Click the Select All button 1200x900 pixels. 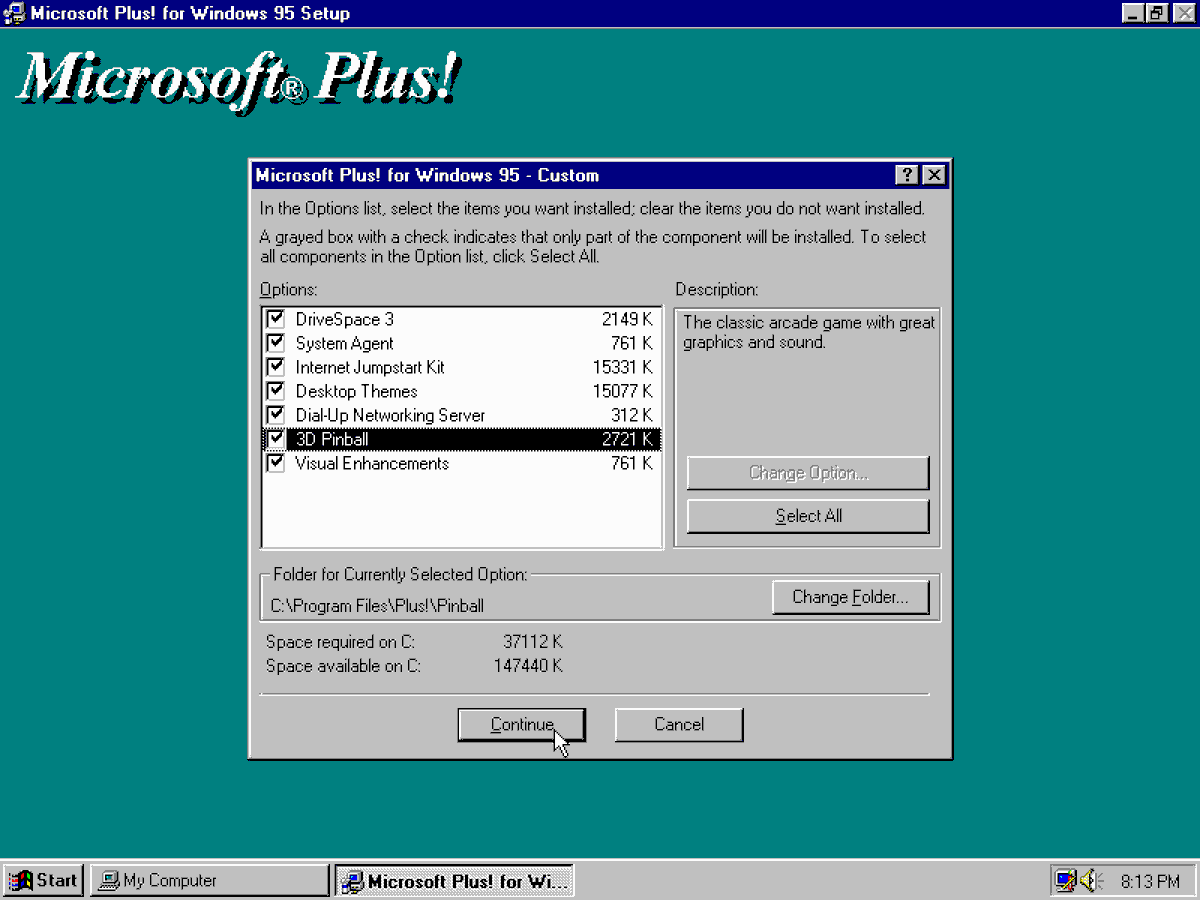pos(808,516)
